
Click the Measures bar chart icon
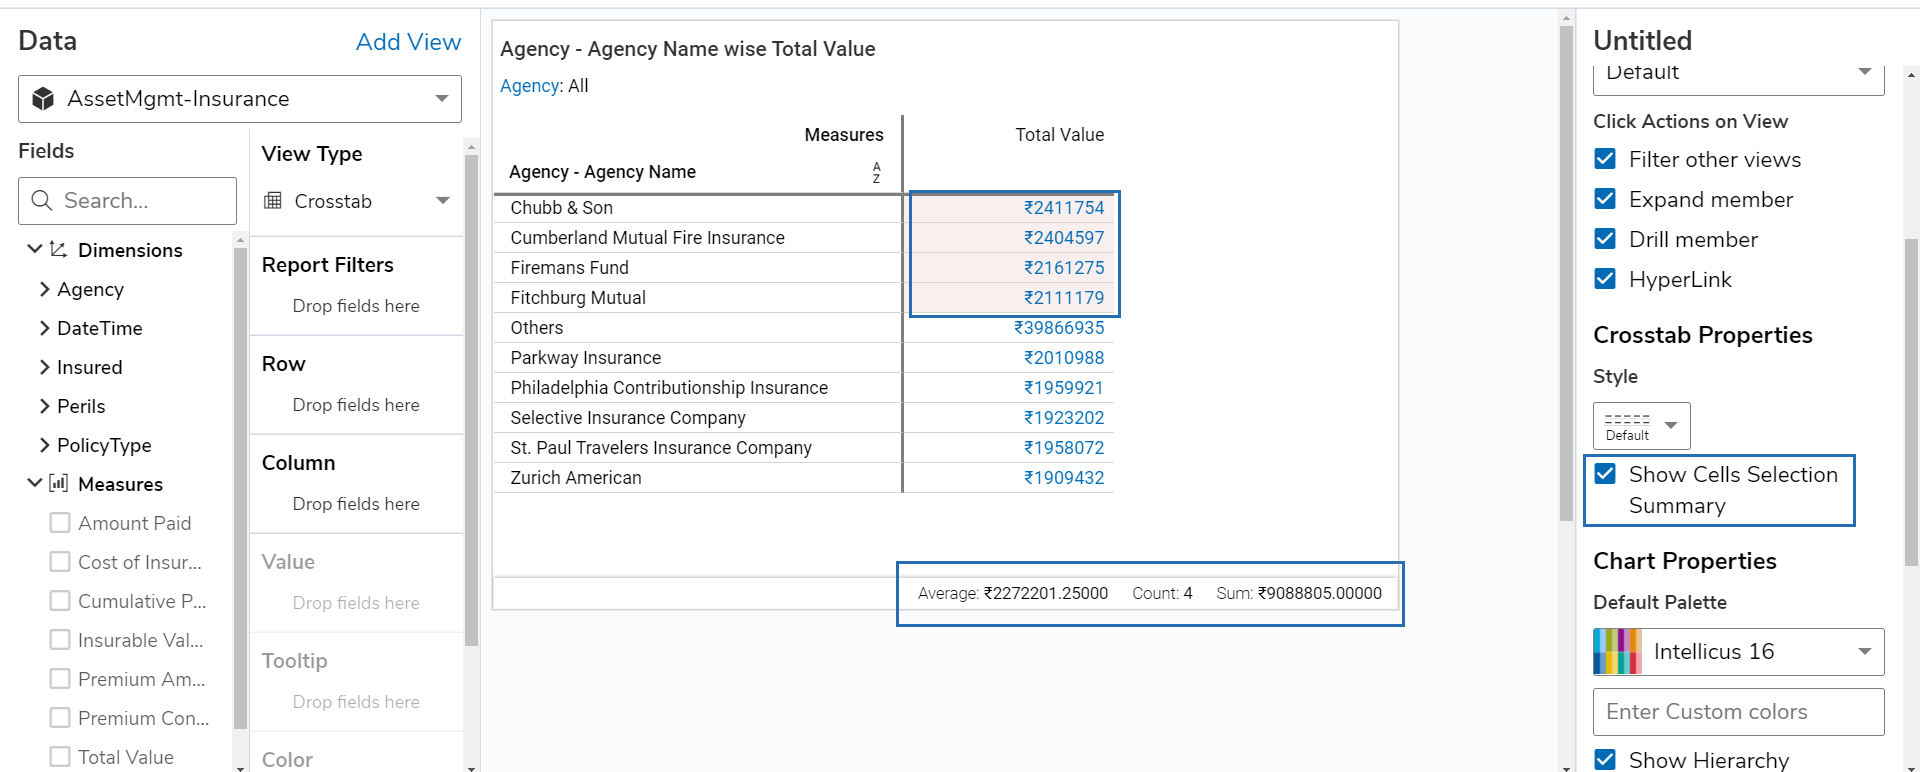click(x=59, y=484)
